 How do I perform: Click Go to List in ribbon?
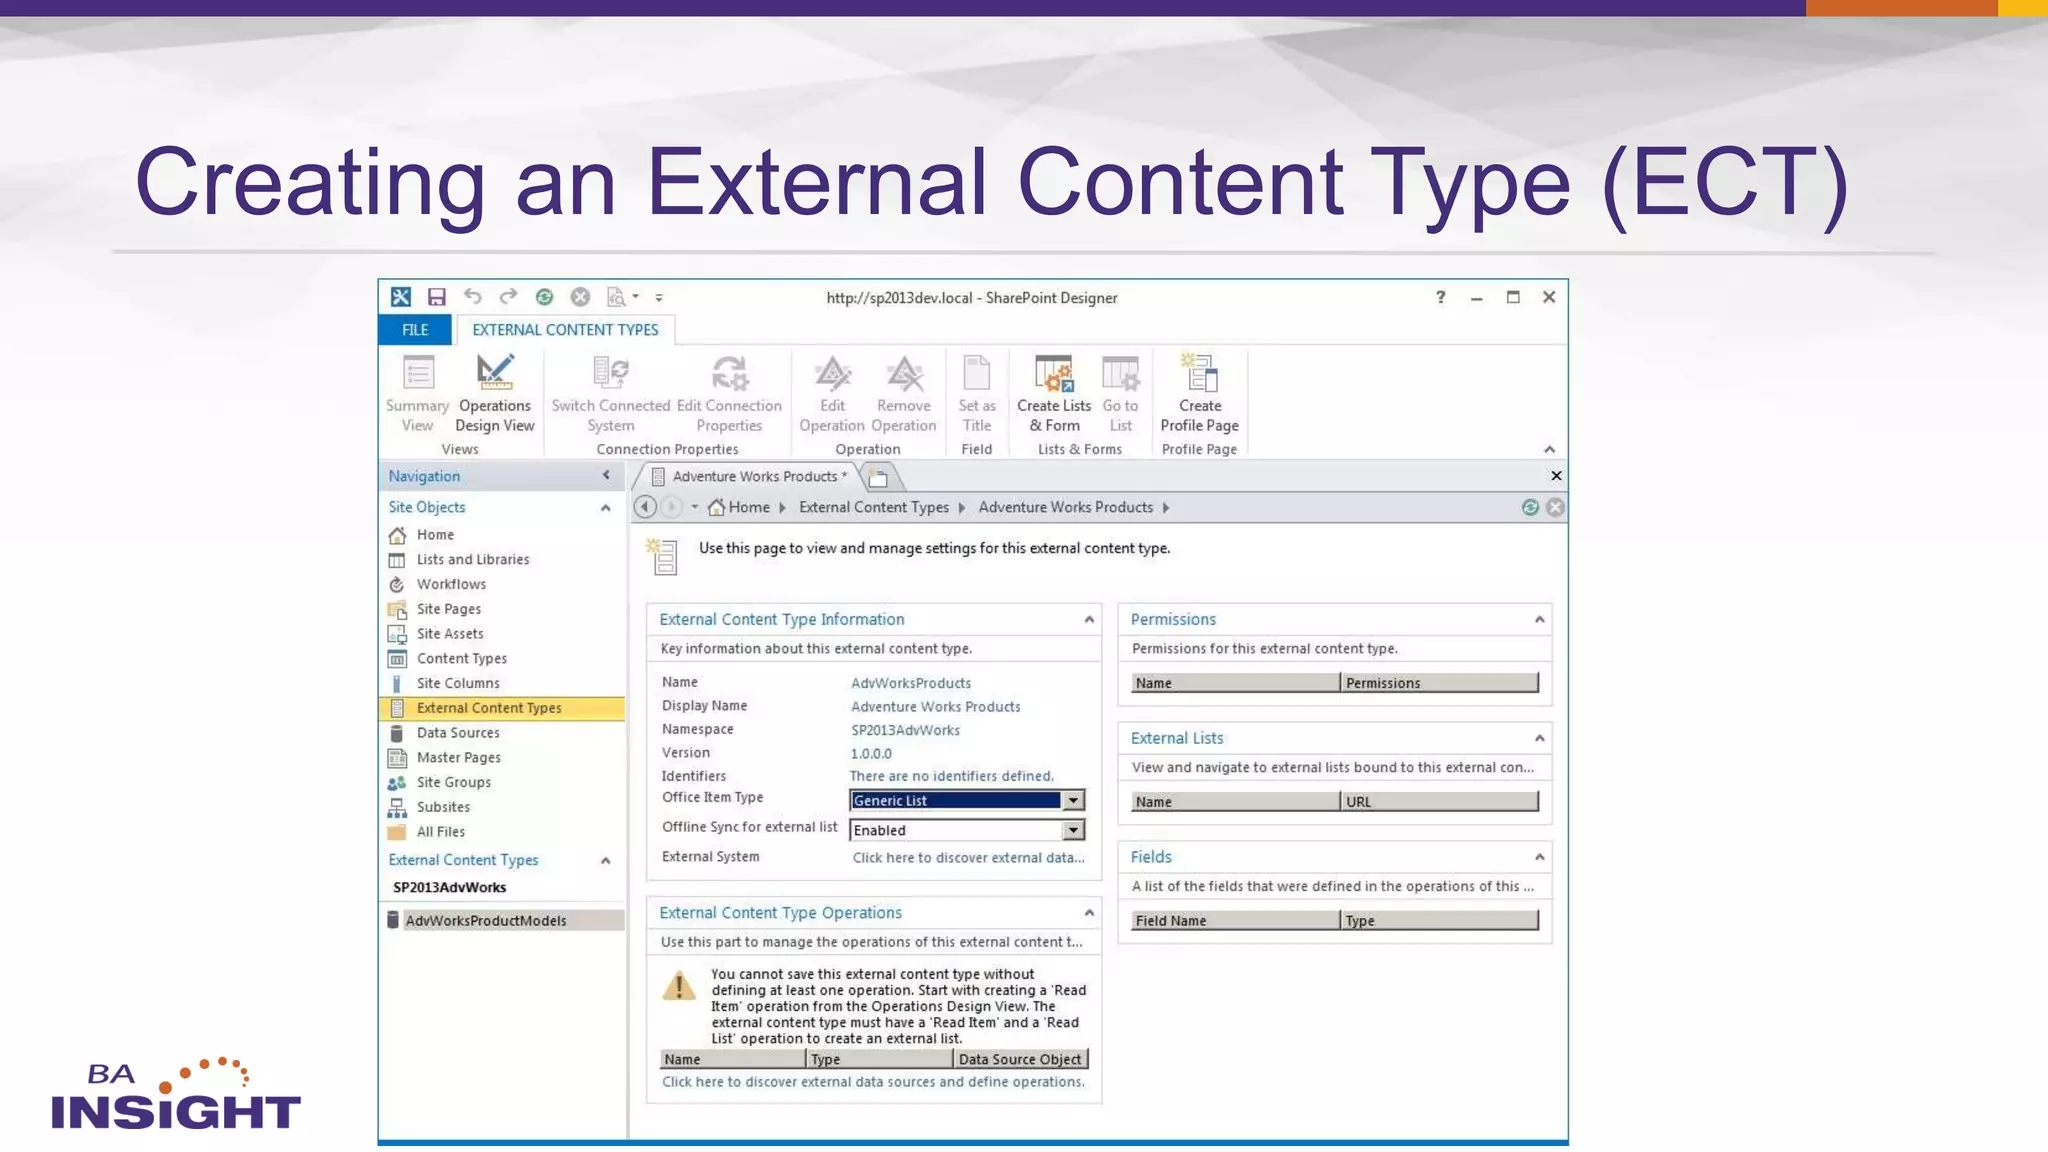[1120, 394]
